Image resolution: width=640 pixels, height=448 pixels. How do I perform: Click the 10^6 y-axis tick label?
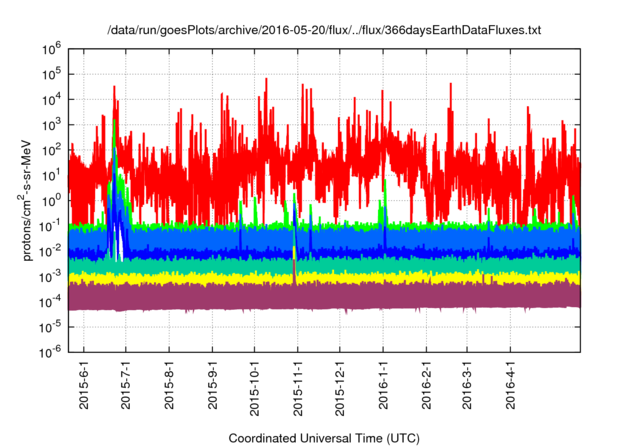tap(51, 50)
